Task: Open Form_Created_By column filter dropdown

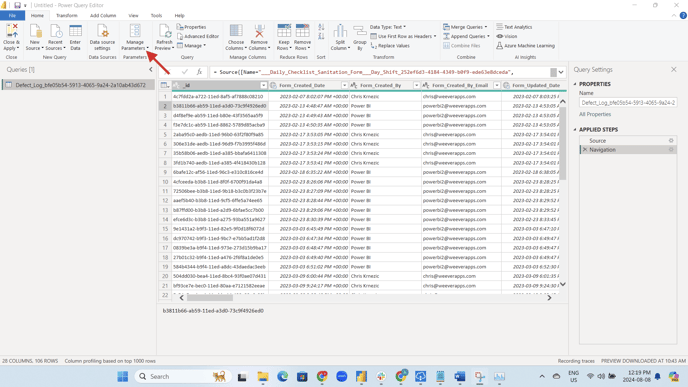Action: [x=416, y=85]
